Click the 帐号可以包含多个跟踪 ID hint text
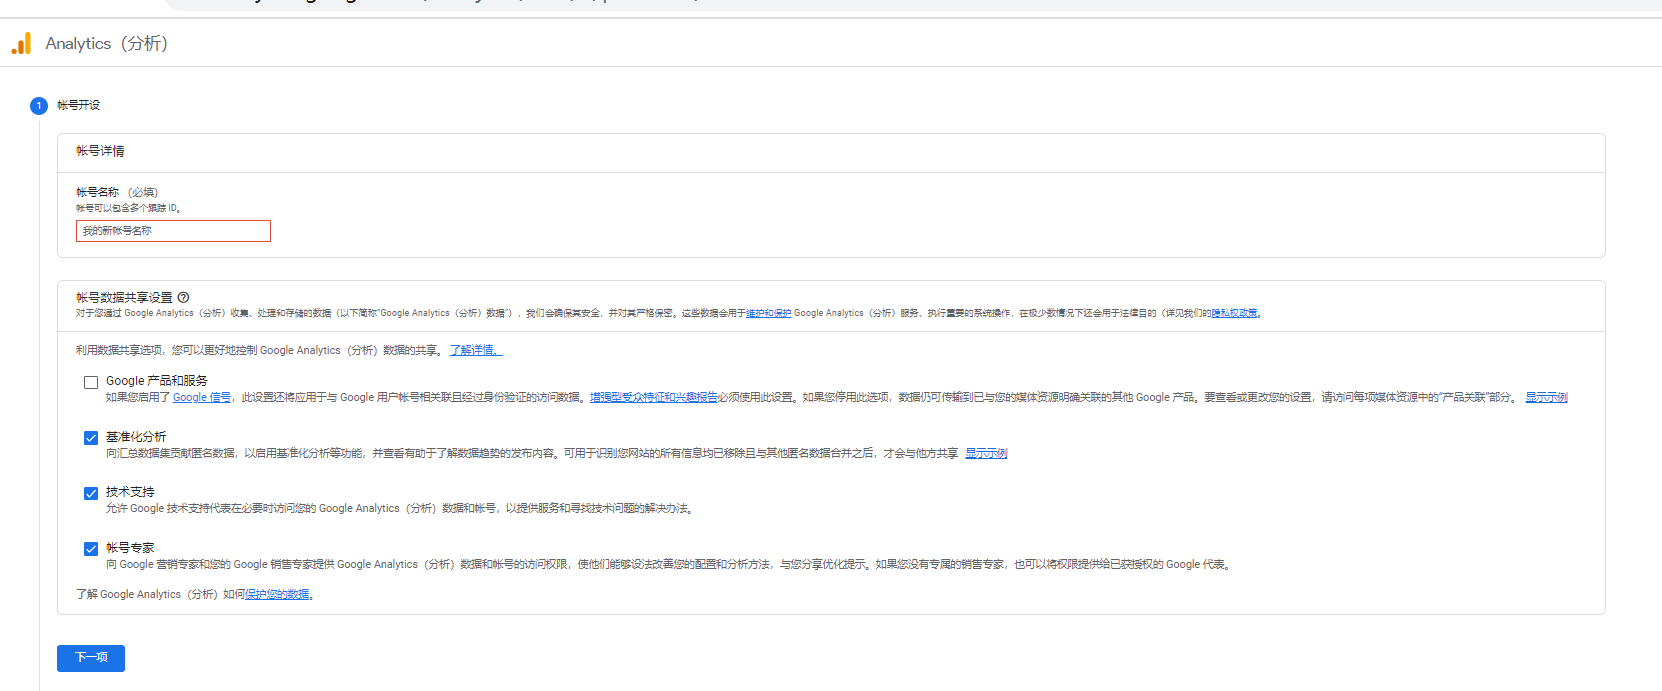The height and width of the screenshot is (691, 1662). click(127, 208)
